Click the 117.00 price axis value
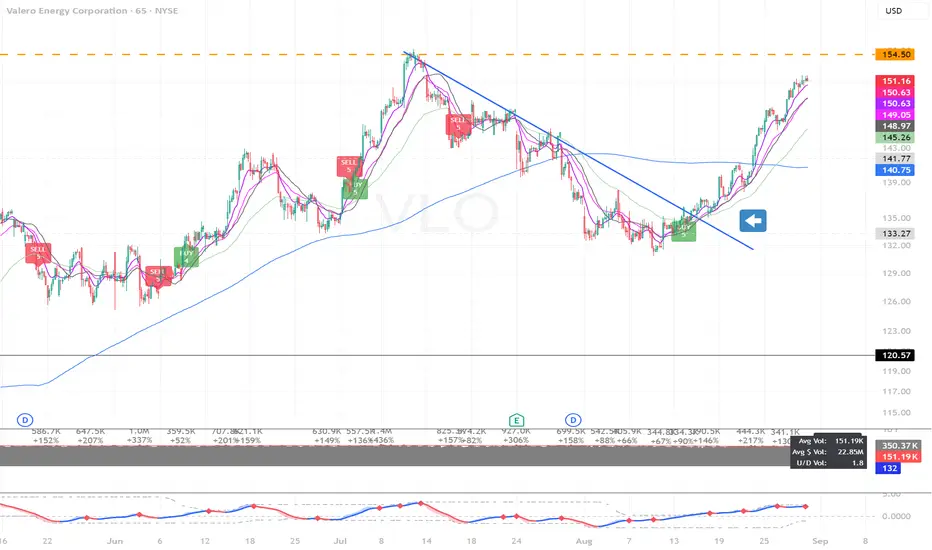 click(896, 391)
